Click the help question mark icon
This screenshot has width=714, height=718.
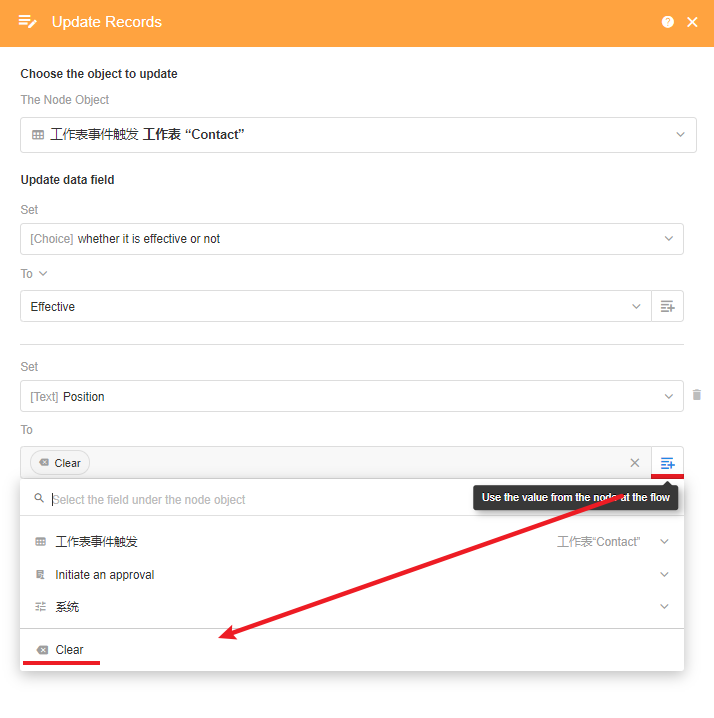point(668,22)
